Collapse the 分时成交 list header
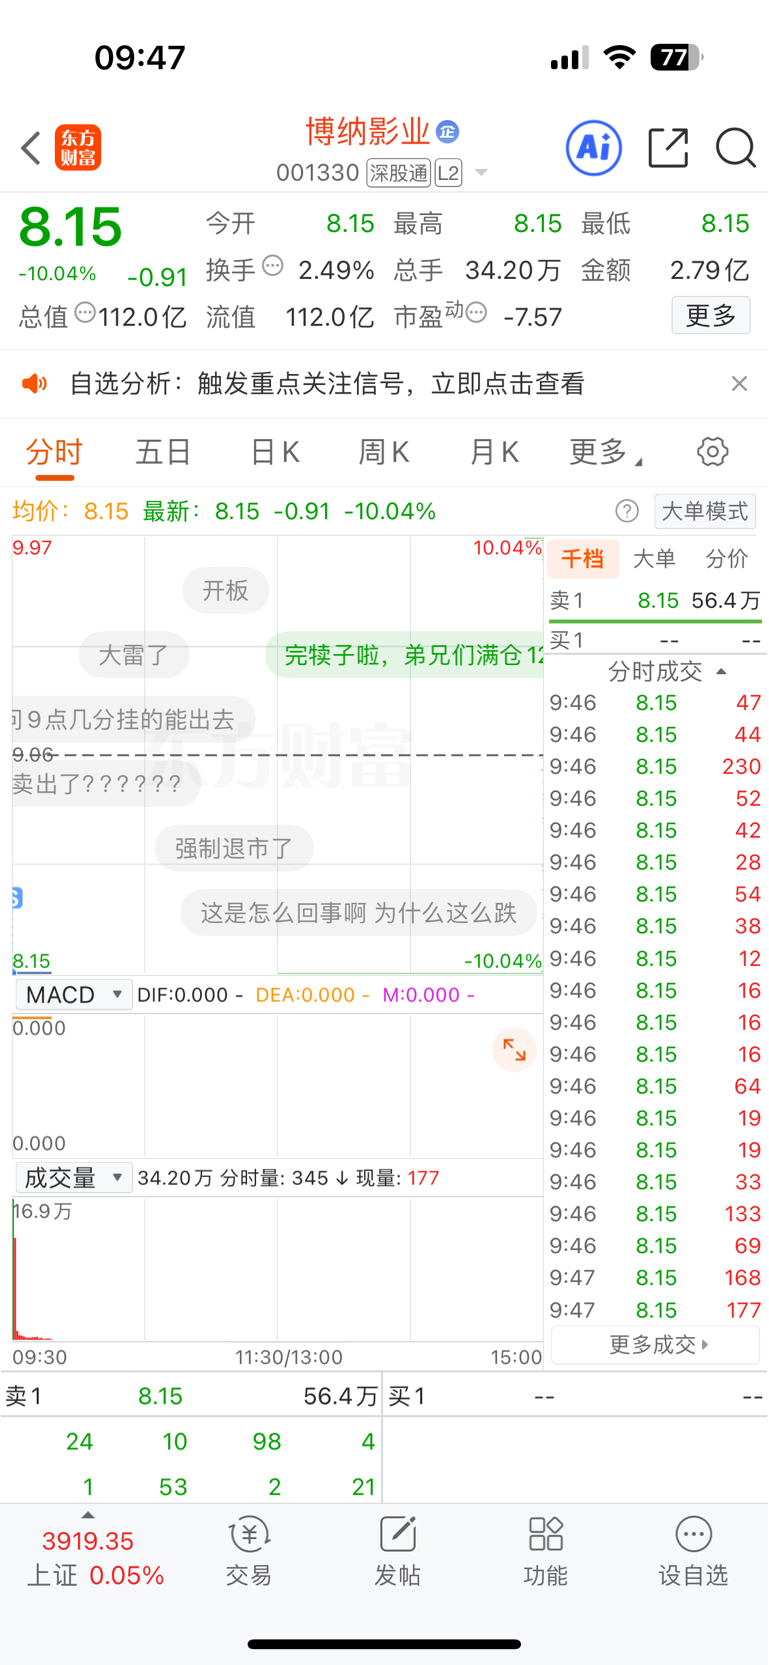 click(x=666, y=671)
